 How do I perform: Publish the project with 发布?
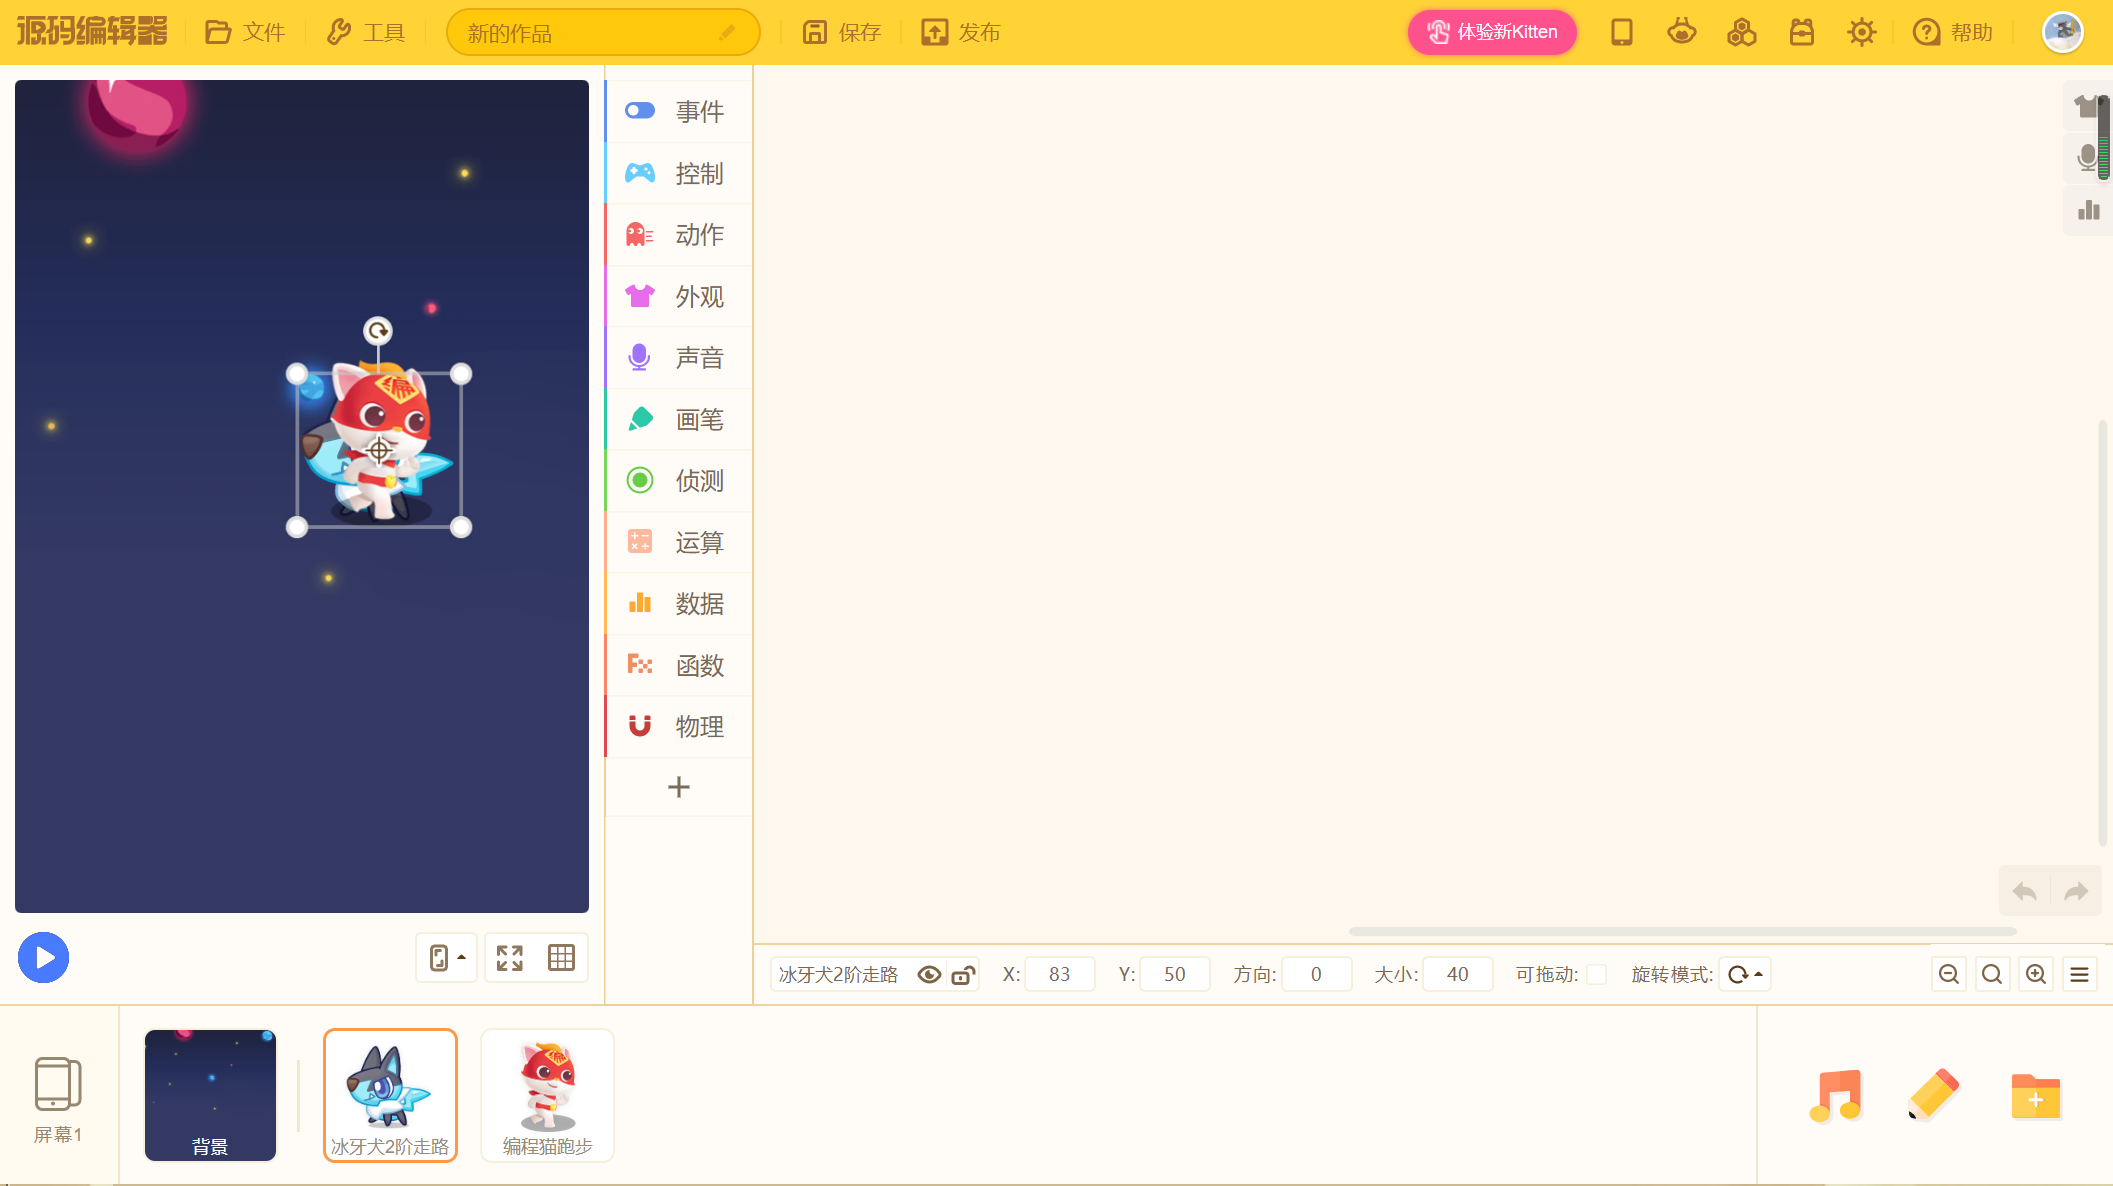click(961, 32)
